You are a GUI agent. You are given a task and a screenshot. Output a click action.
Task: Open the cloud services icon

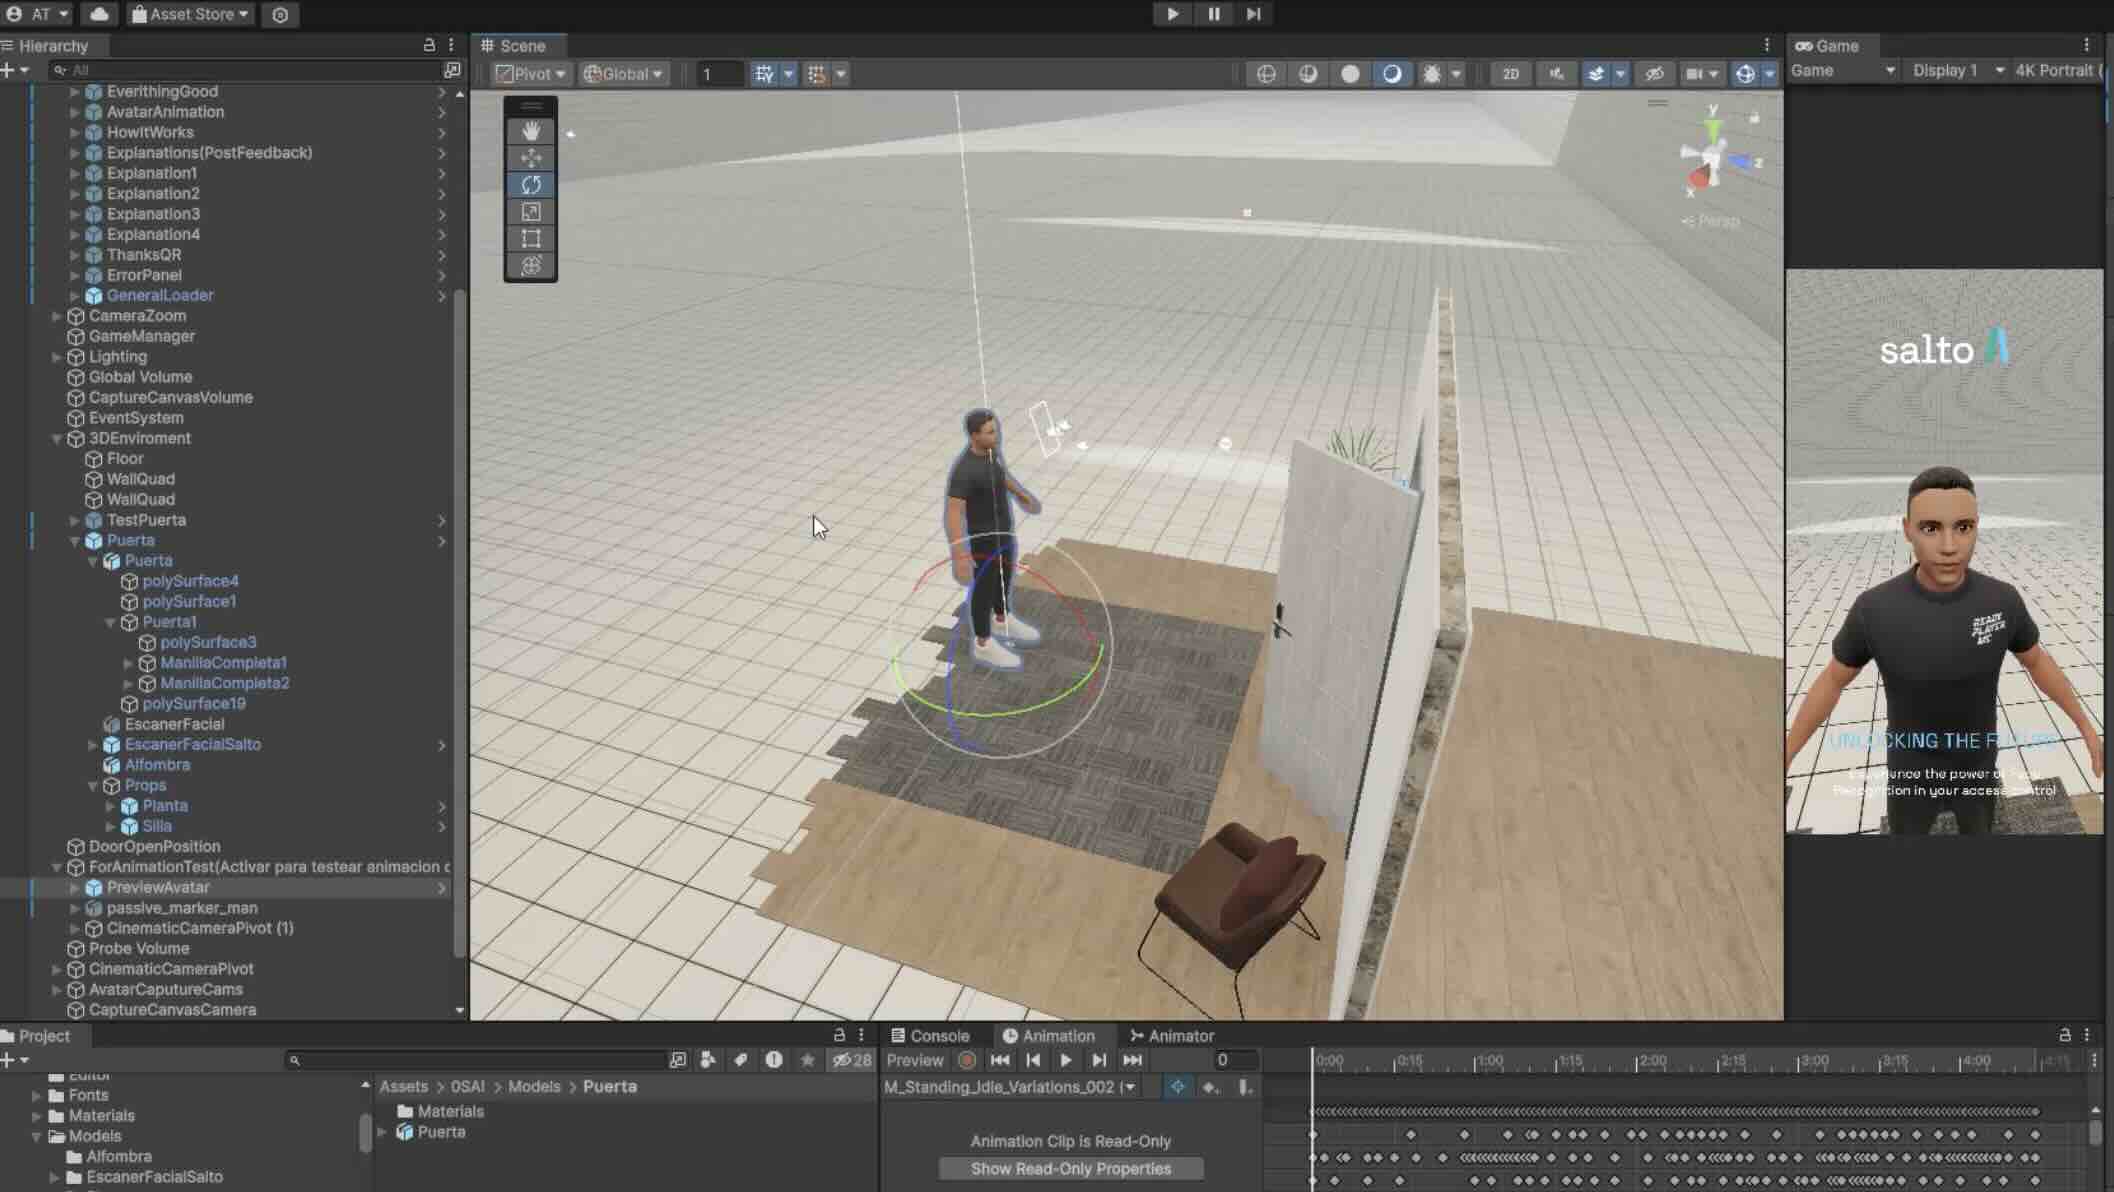(x=99, y=14)
